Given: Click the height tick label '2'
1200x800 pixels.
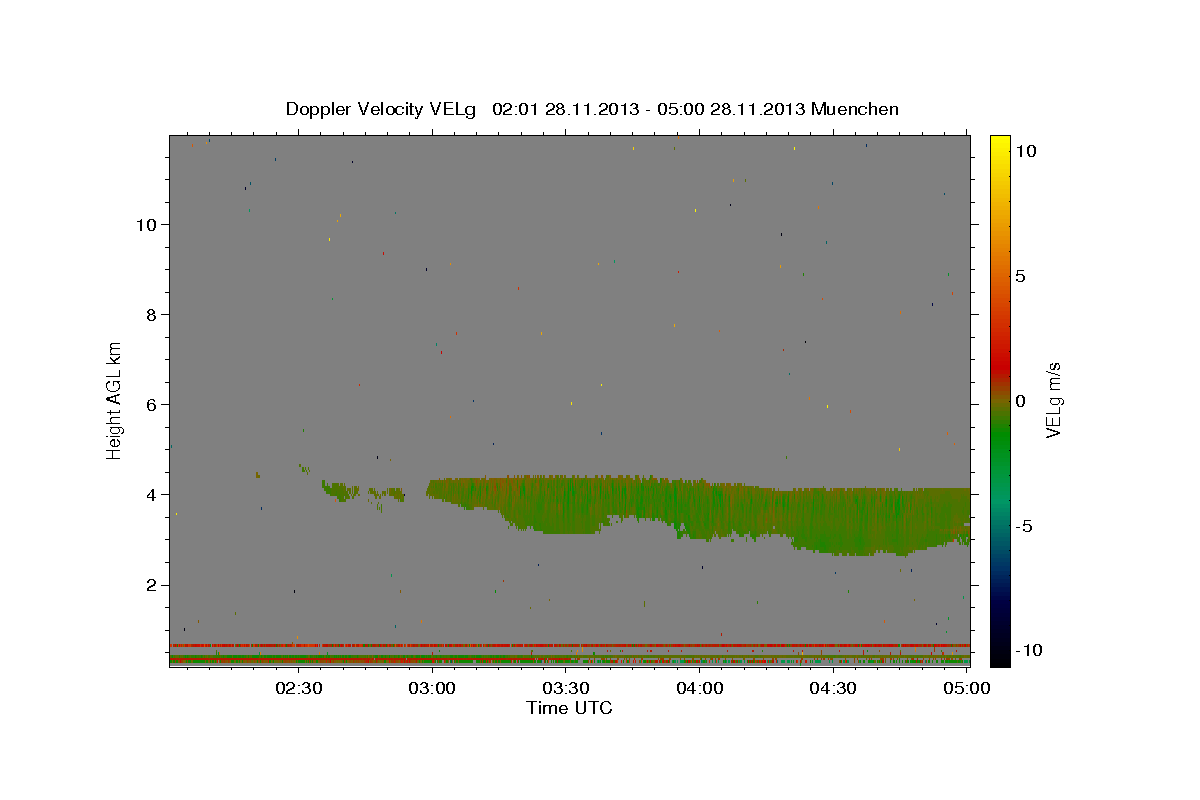Looking at the screenshot, I should tap(150, 584).
